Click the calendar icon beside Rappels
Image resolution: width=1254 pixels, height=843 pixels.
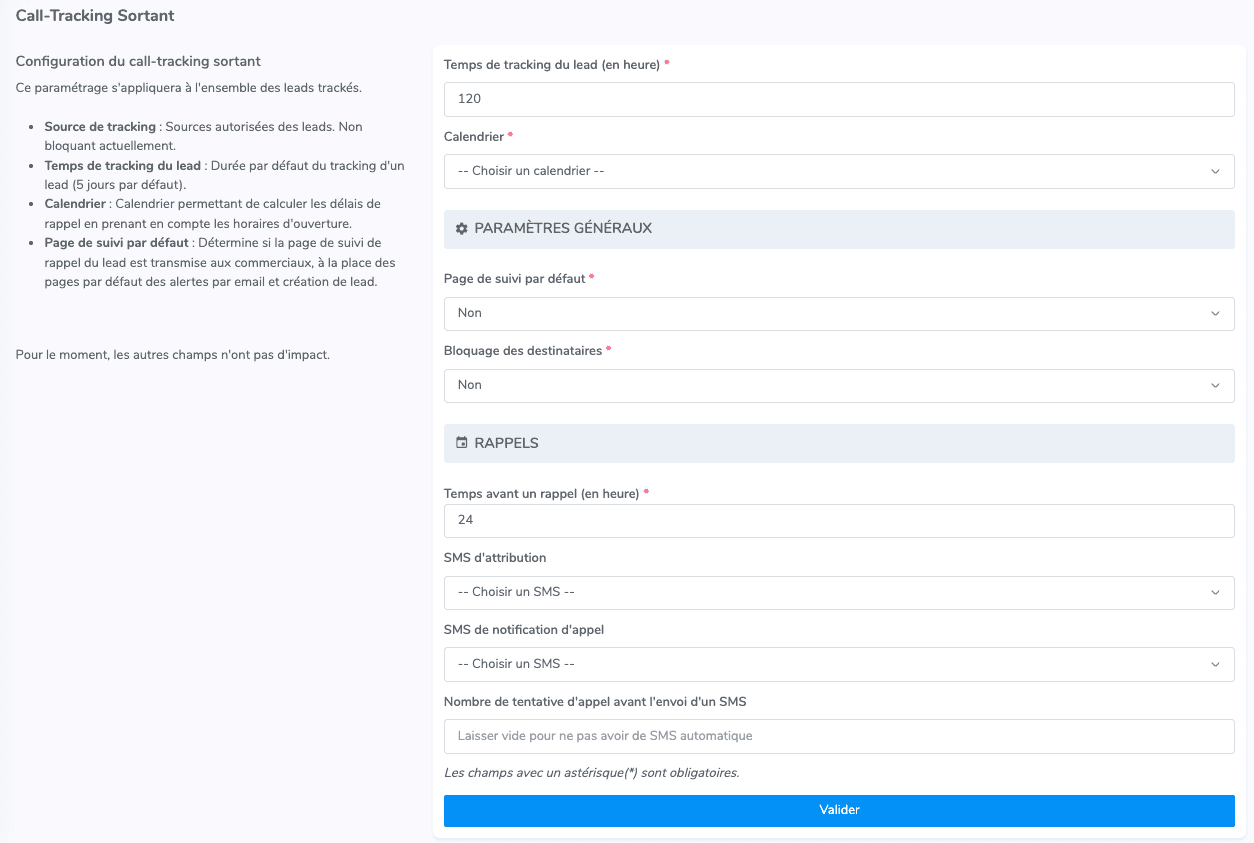click(462, 443)
